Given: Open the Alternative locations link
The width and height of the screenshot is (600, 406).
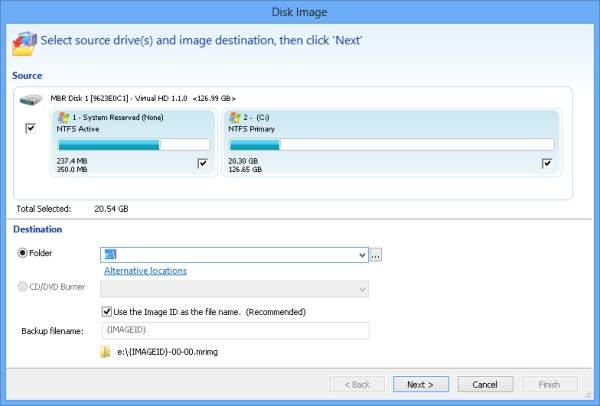Looking at the screenshot, I should (145, 271).
